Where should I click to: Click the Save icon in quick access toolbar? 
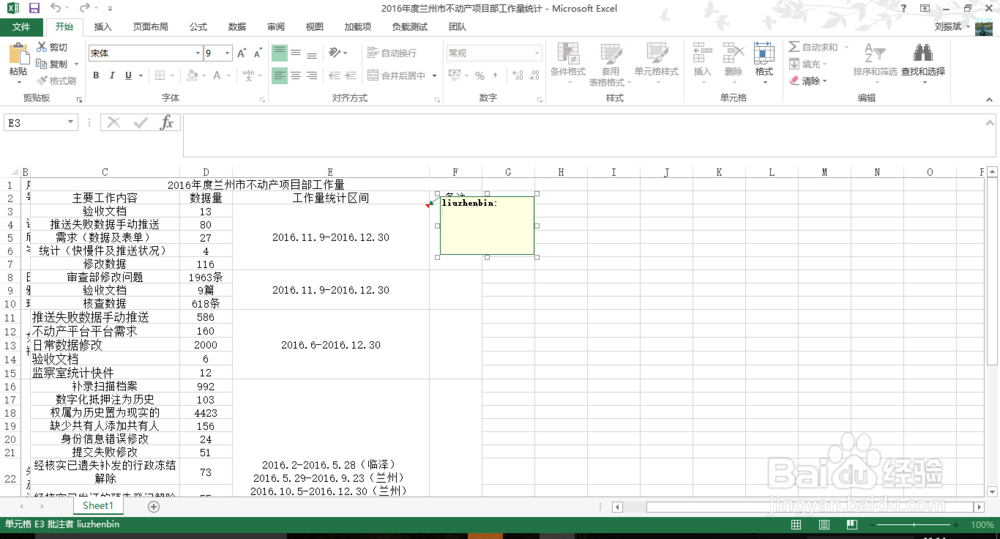[x=34, y=8]
